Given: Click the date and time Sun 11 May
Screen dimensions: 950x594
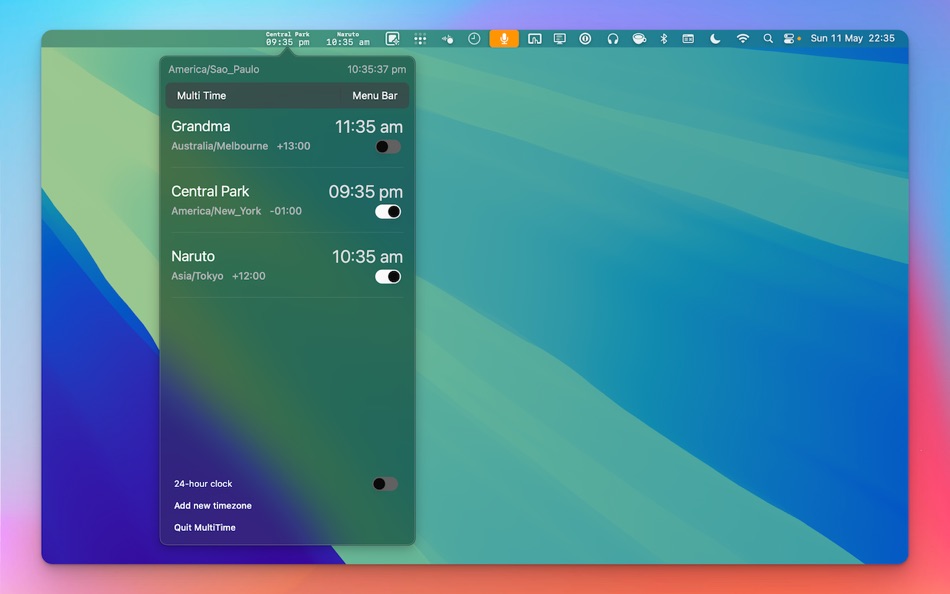Looking at the screenshot, I should click(852, 38).
